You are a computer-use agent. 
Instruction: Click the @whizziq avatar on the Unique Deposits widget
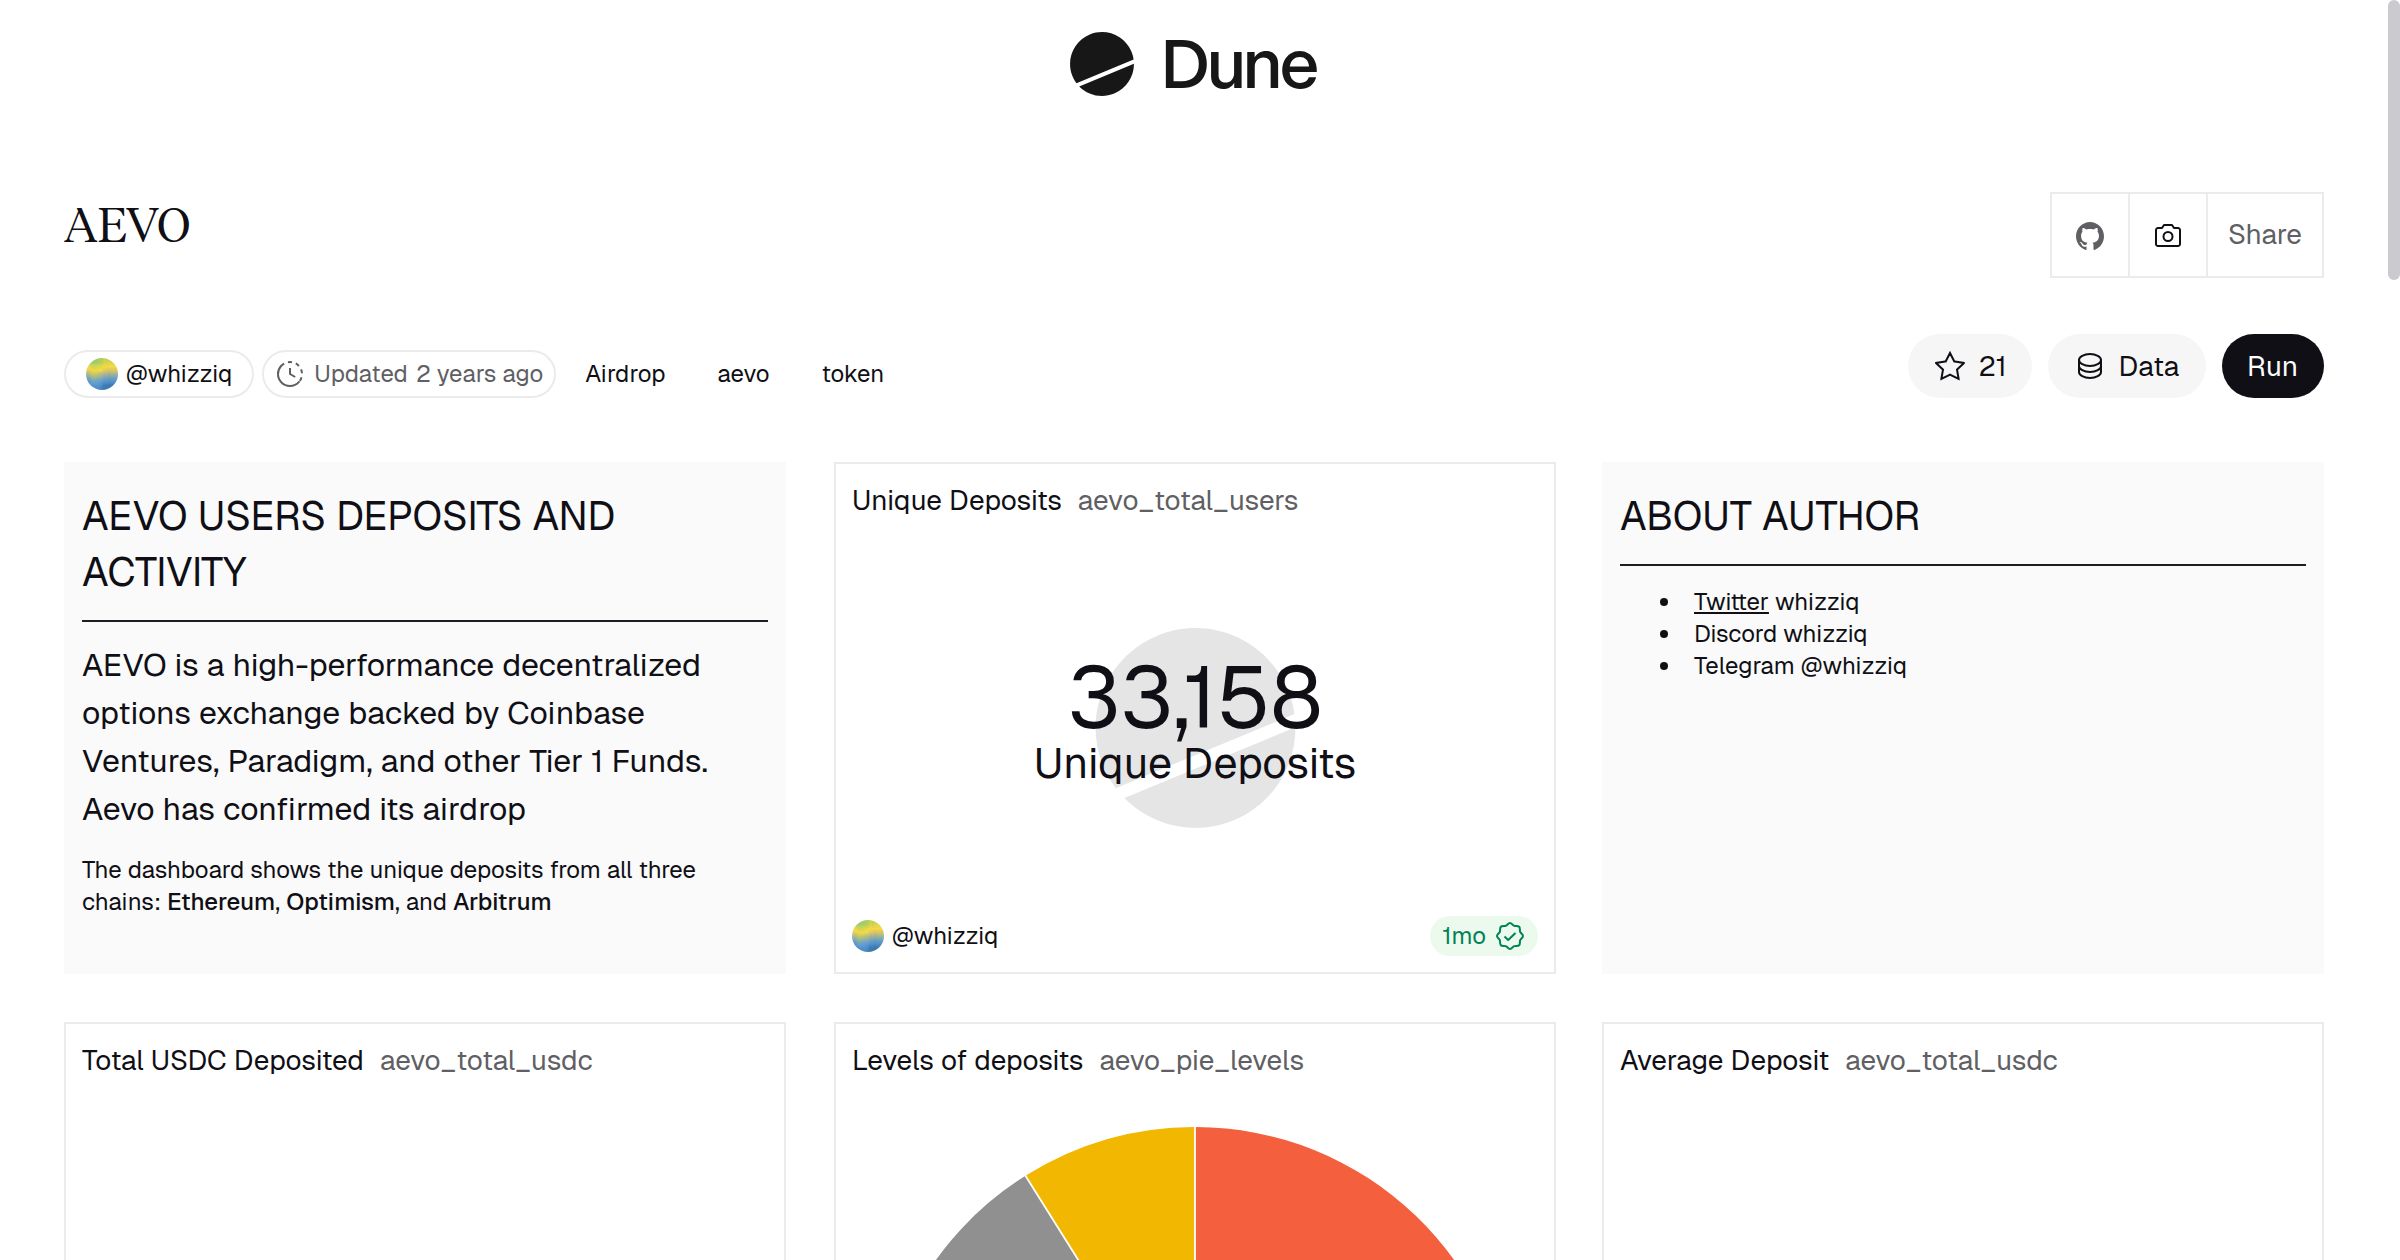pos(869,936)
